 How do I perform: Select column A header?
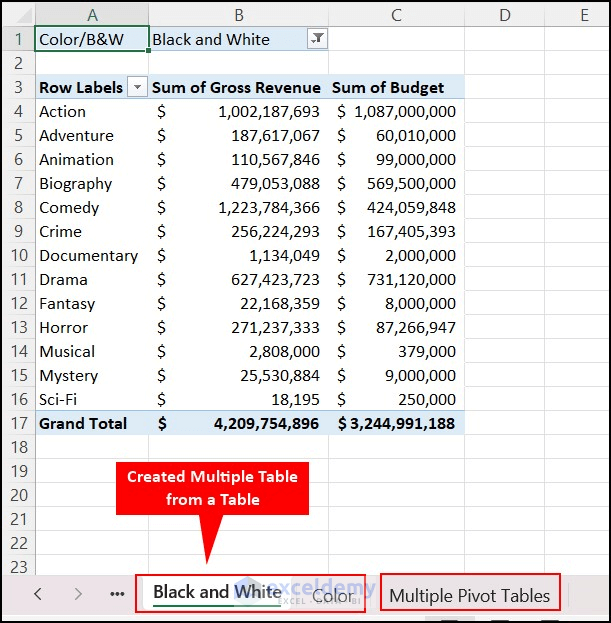pos(92,15)
